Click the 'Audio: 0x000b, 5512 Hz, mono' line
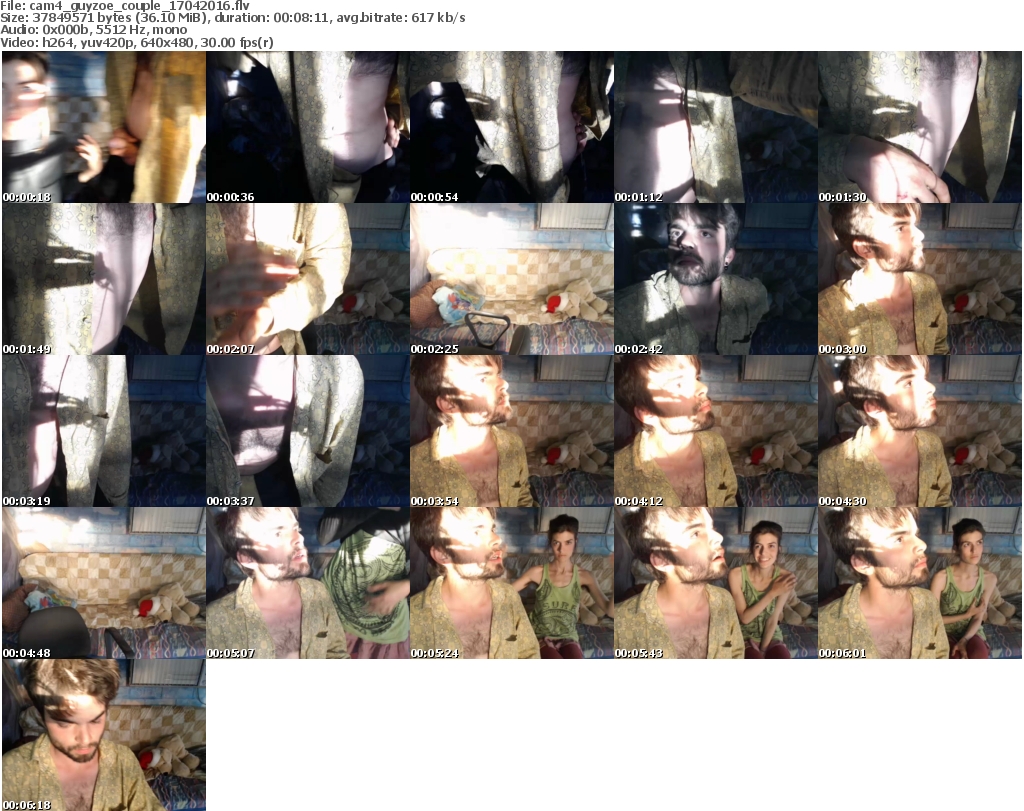The width and height of the screenshot is (1024, 811). coord(93,30)
